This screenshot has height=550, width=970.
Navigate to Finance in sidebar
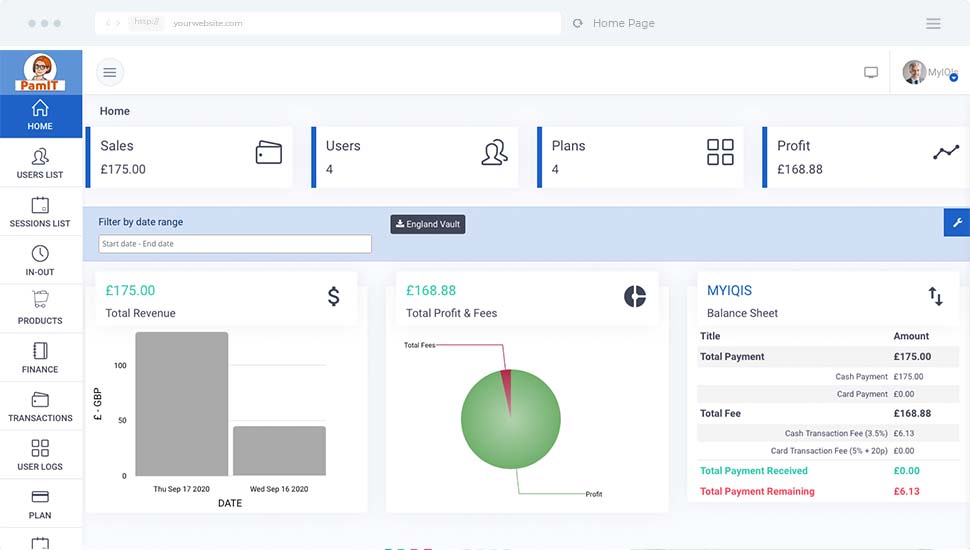(40, 358)
